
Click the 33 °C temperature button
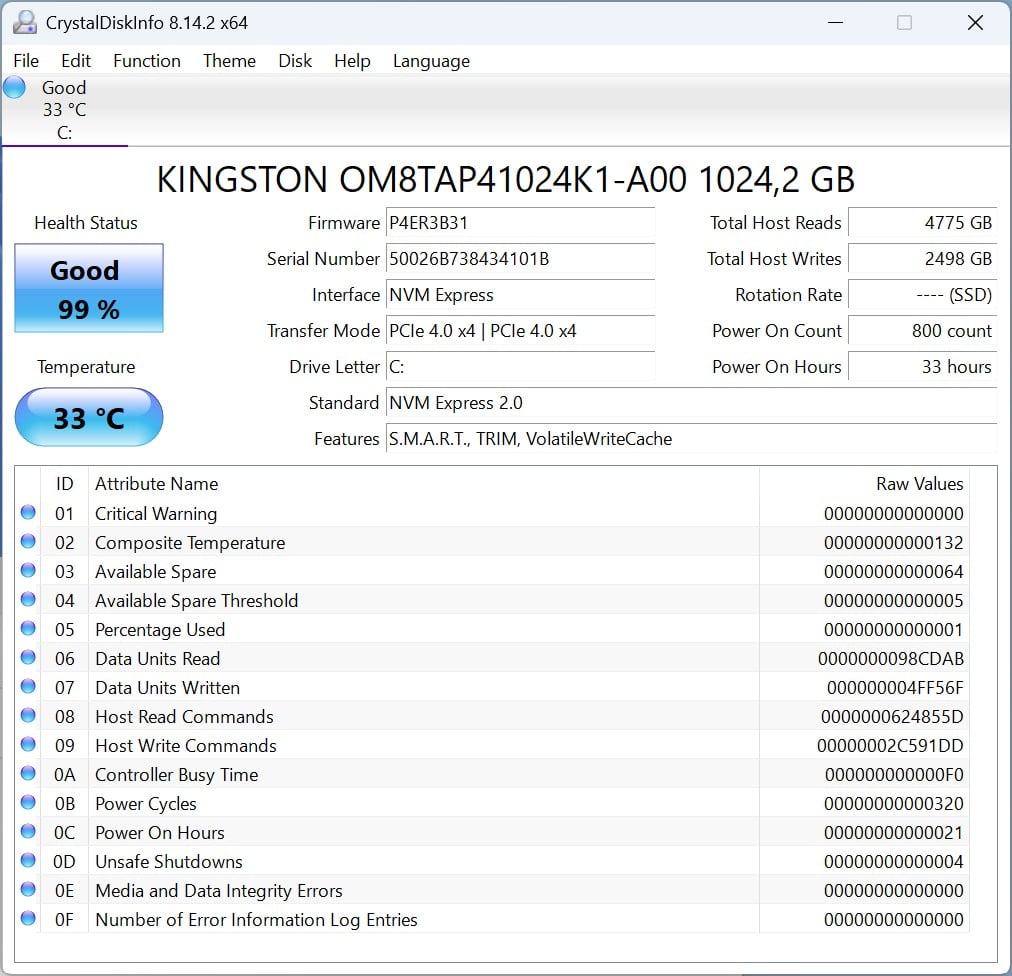[88, 417]
